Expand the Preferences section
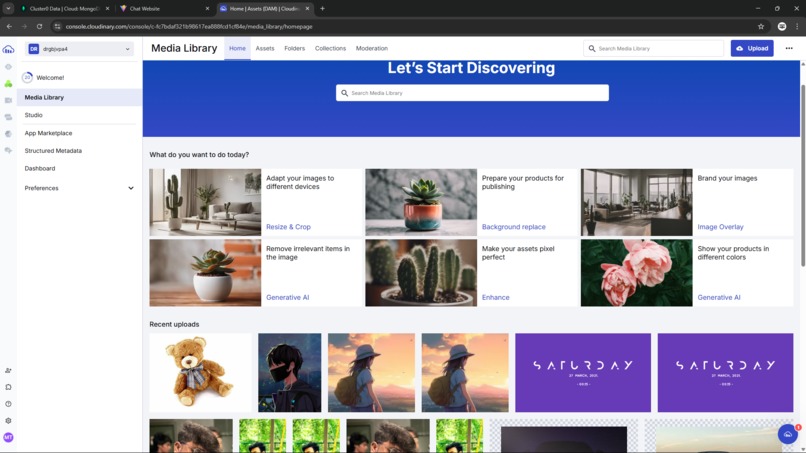 click(79, 188)
